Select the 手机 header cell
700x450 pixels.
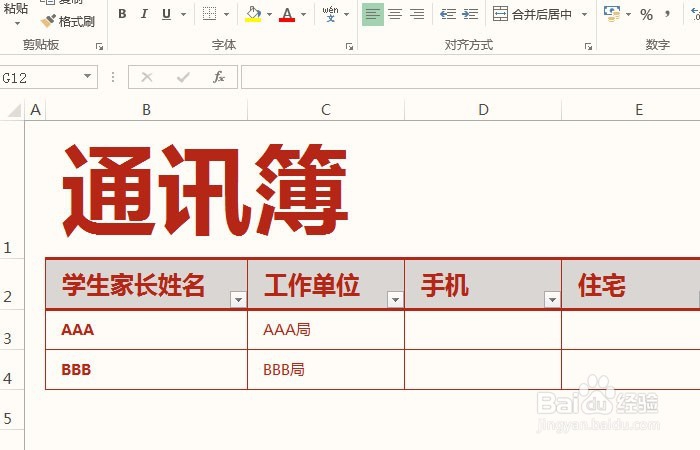[483, 284]
